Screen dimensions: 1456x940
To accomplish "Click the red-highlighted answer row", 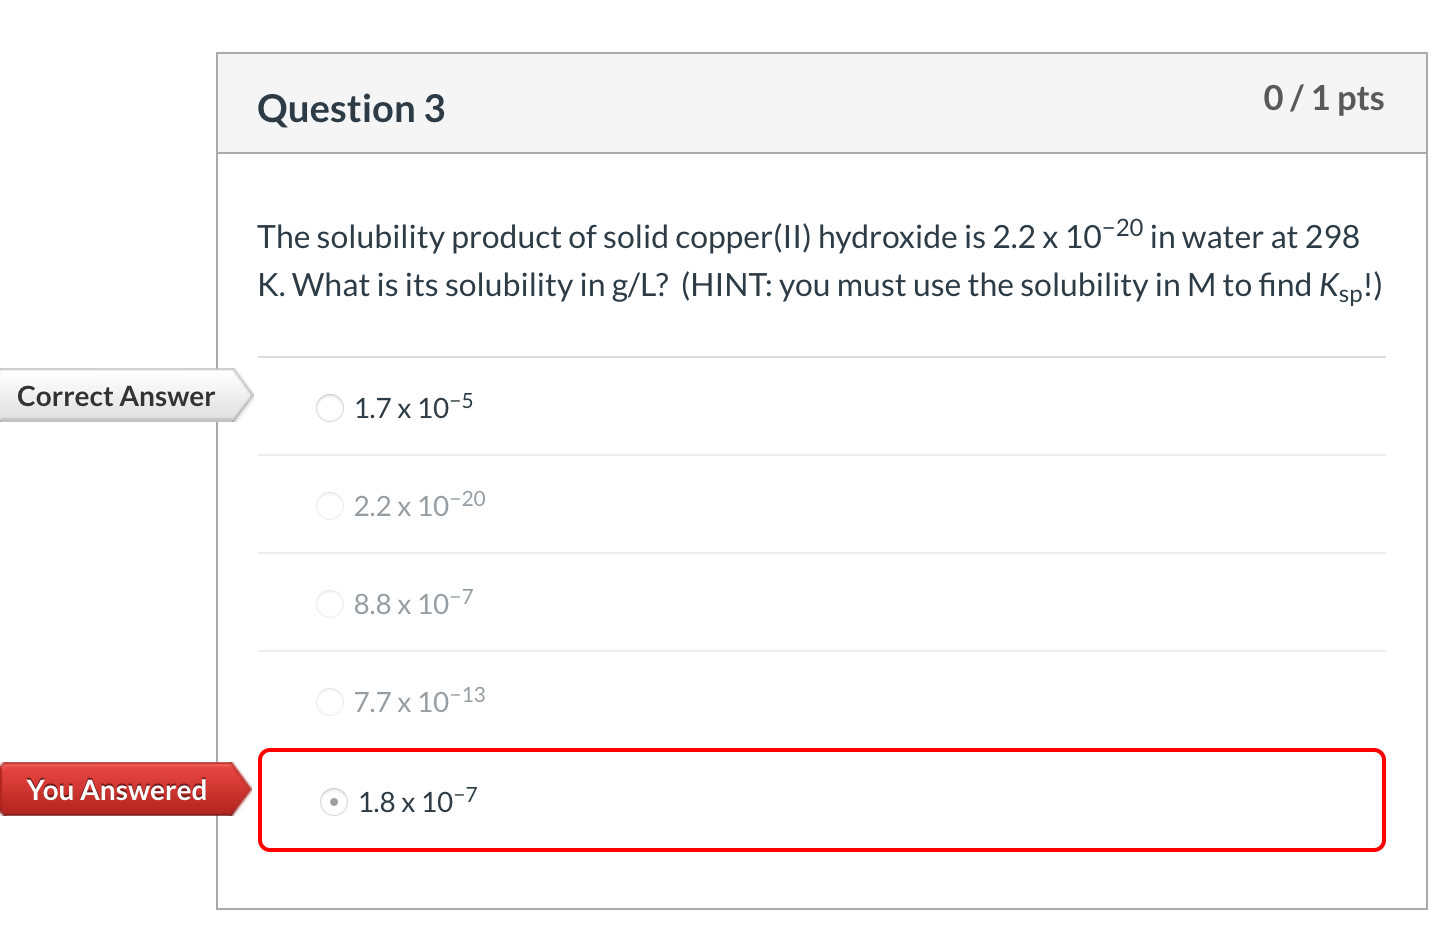I will (x=820, y=800).
